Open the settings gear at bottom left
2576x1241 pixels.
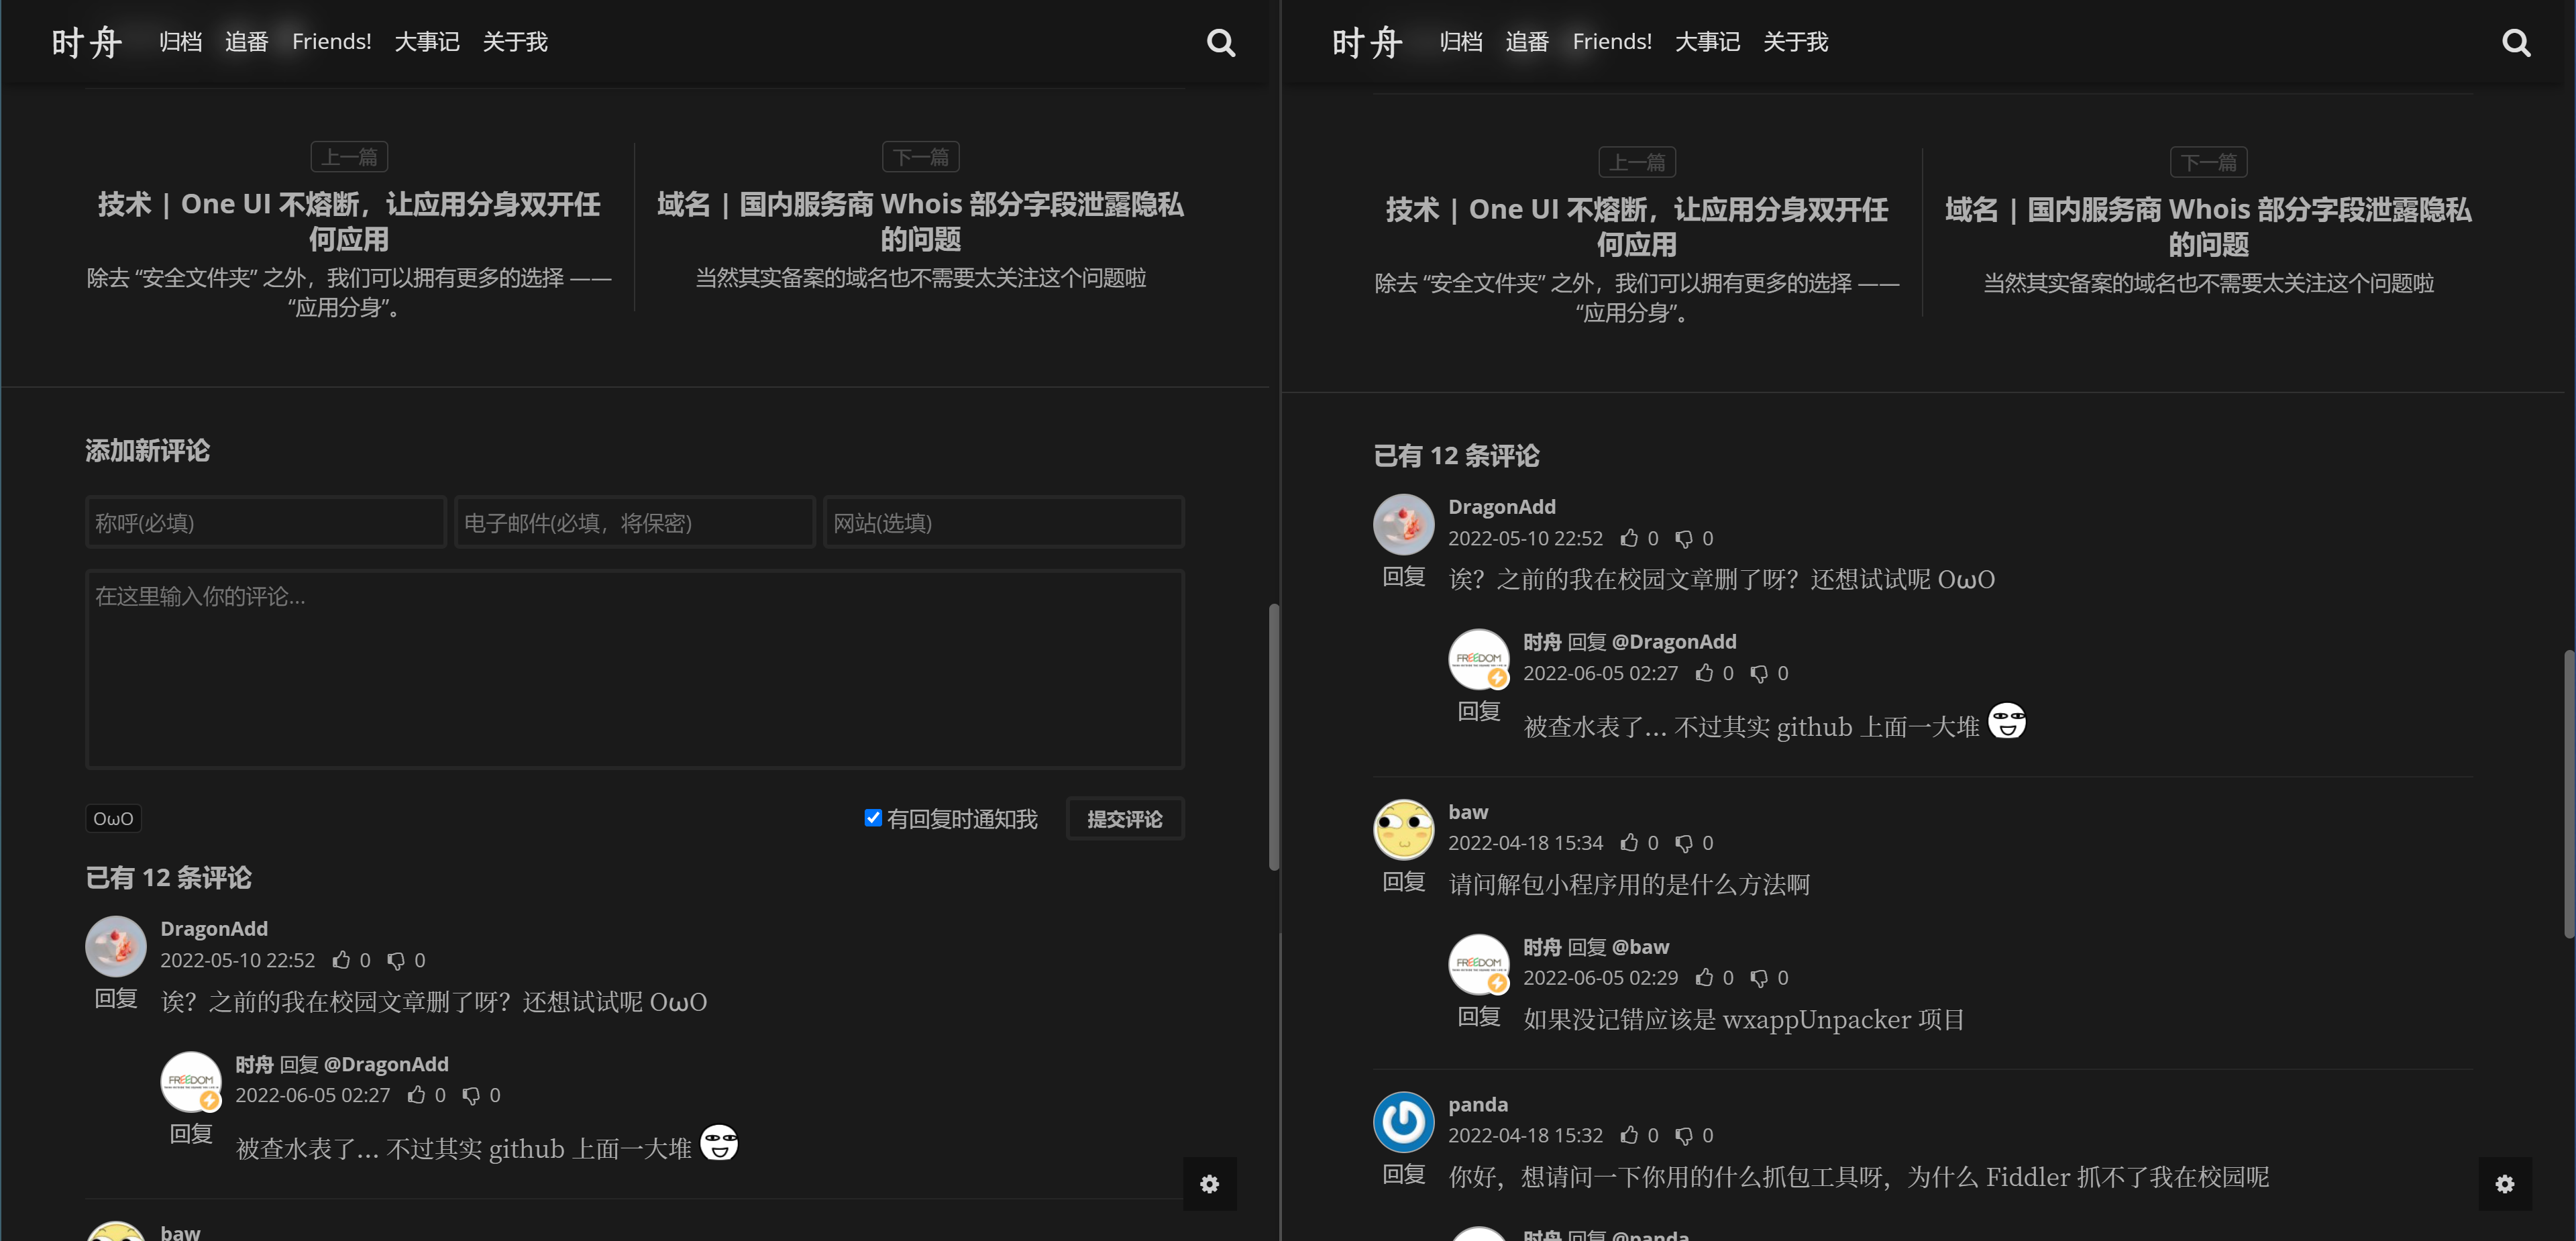pos(1209,1184)
